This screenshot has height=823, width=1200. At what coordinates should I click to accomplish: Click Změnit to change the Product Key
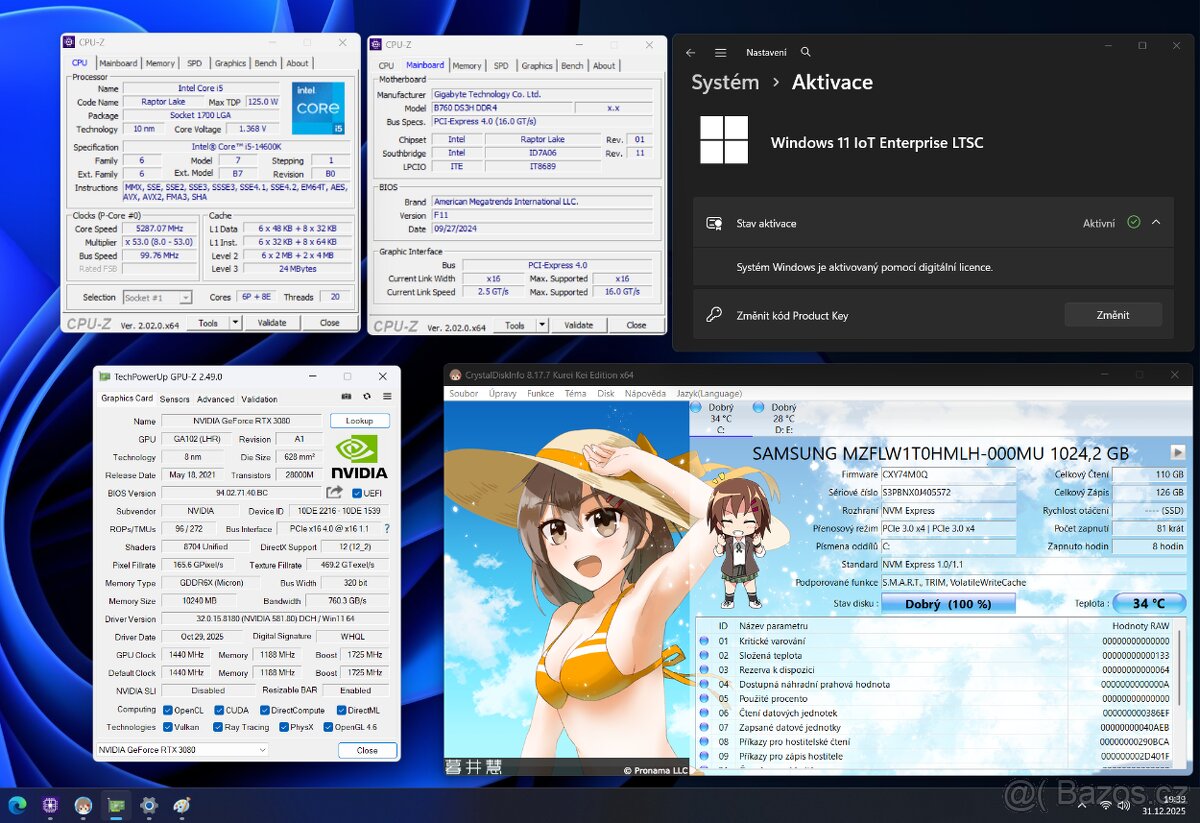point(1113,314)
